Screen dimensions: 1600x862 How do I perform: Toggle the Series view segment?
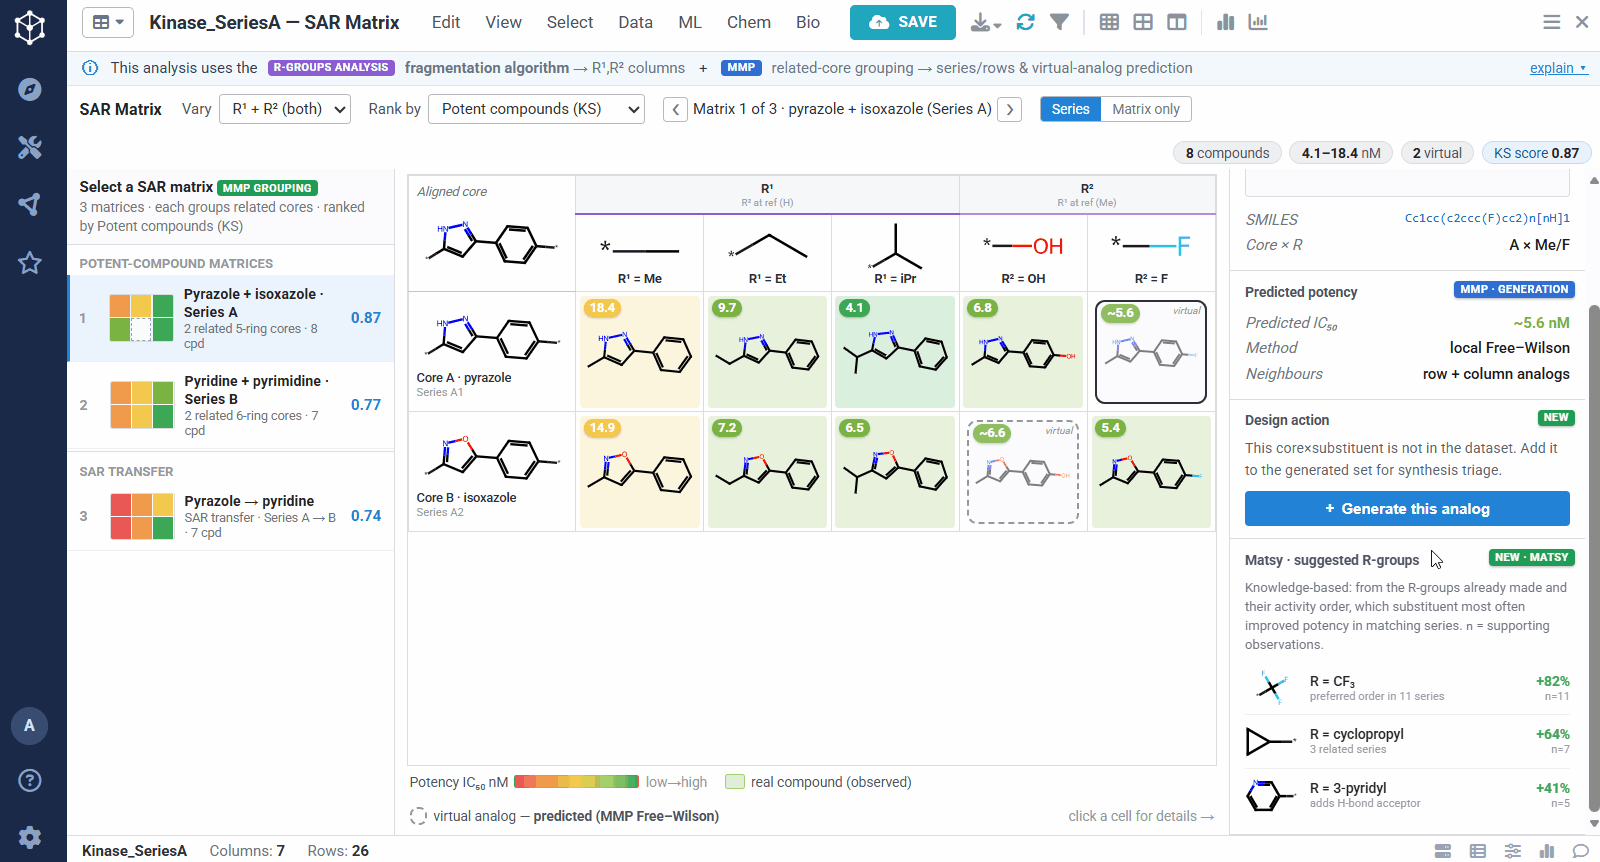pos(1070,109)
